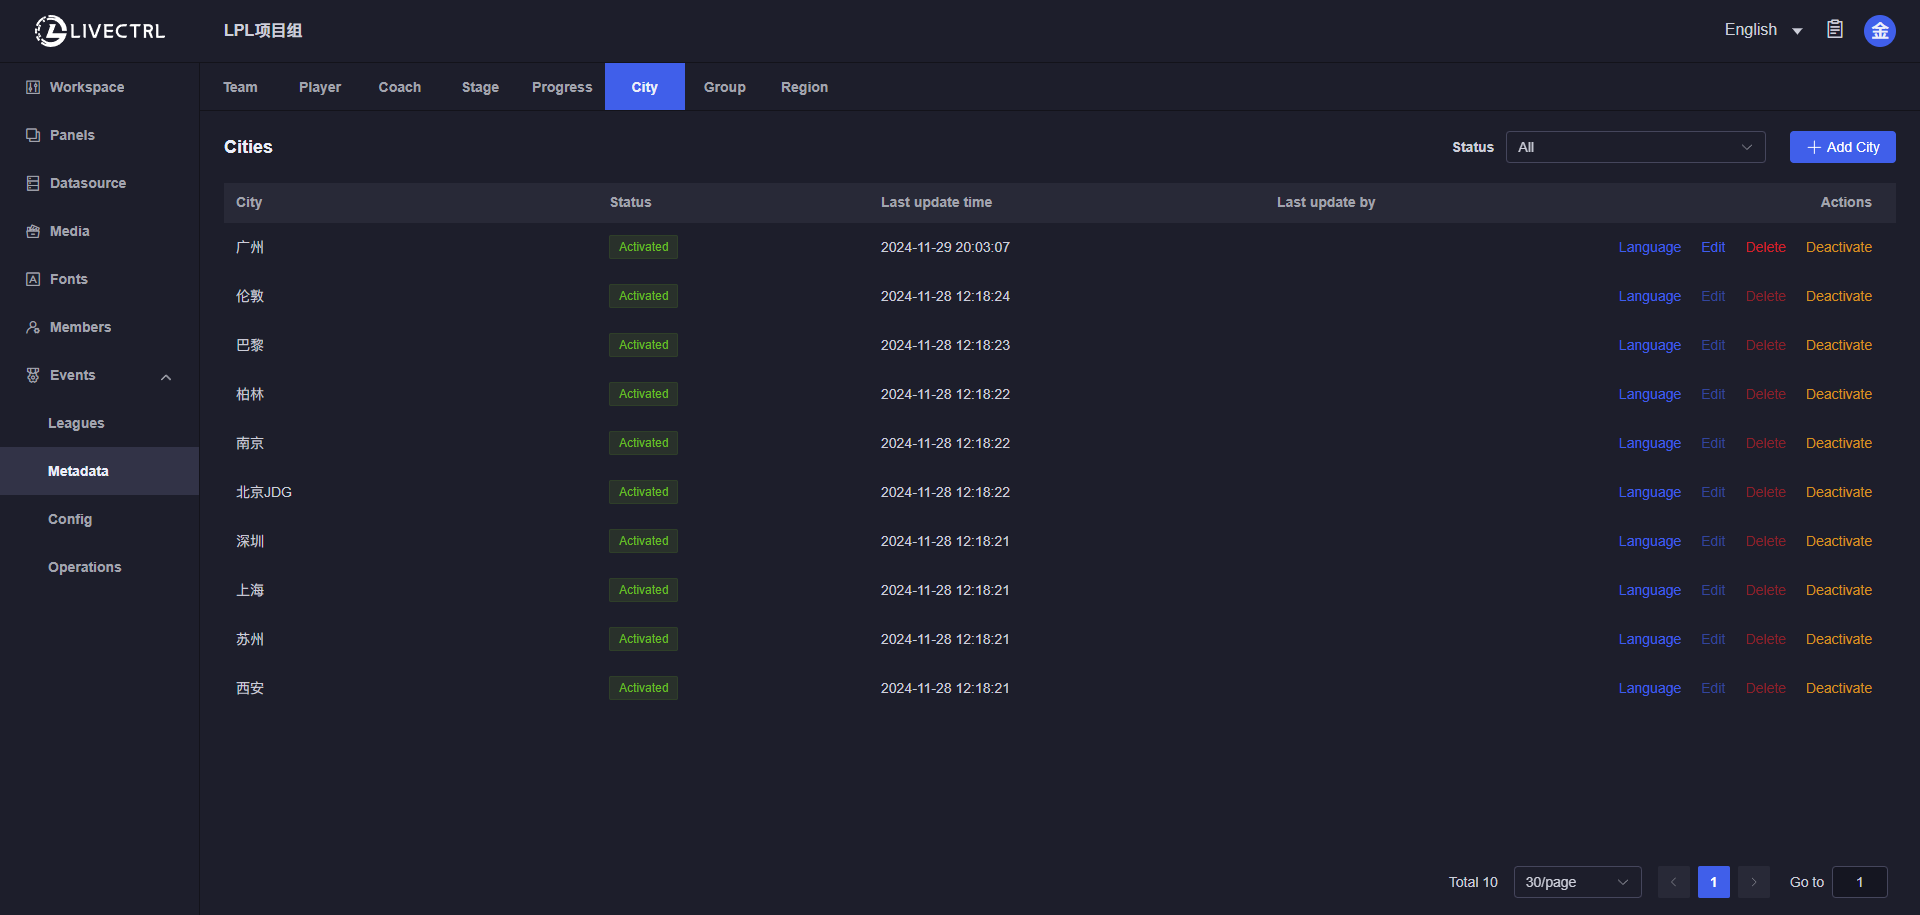Screen dimensions: 1920x915
Task: Select the Fonts sidebar icon
Action: coord(33,279)
